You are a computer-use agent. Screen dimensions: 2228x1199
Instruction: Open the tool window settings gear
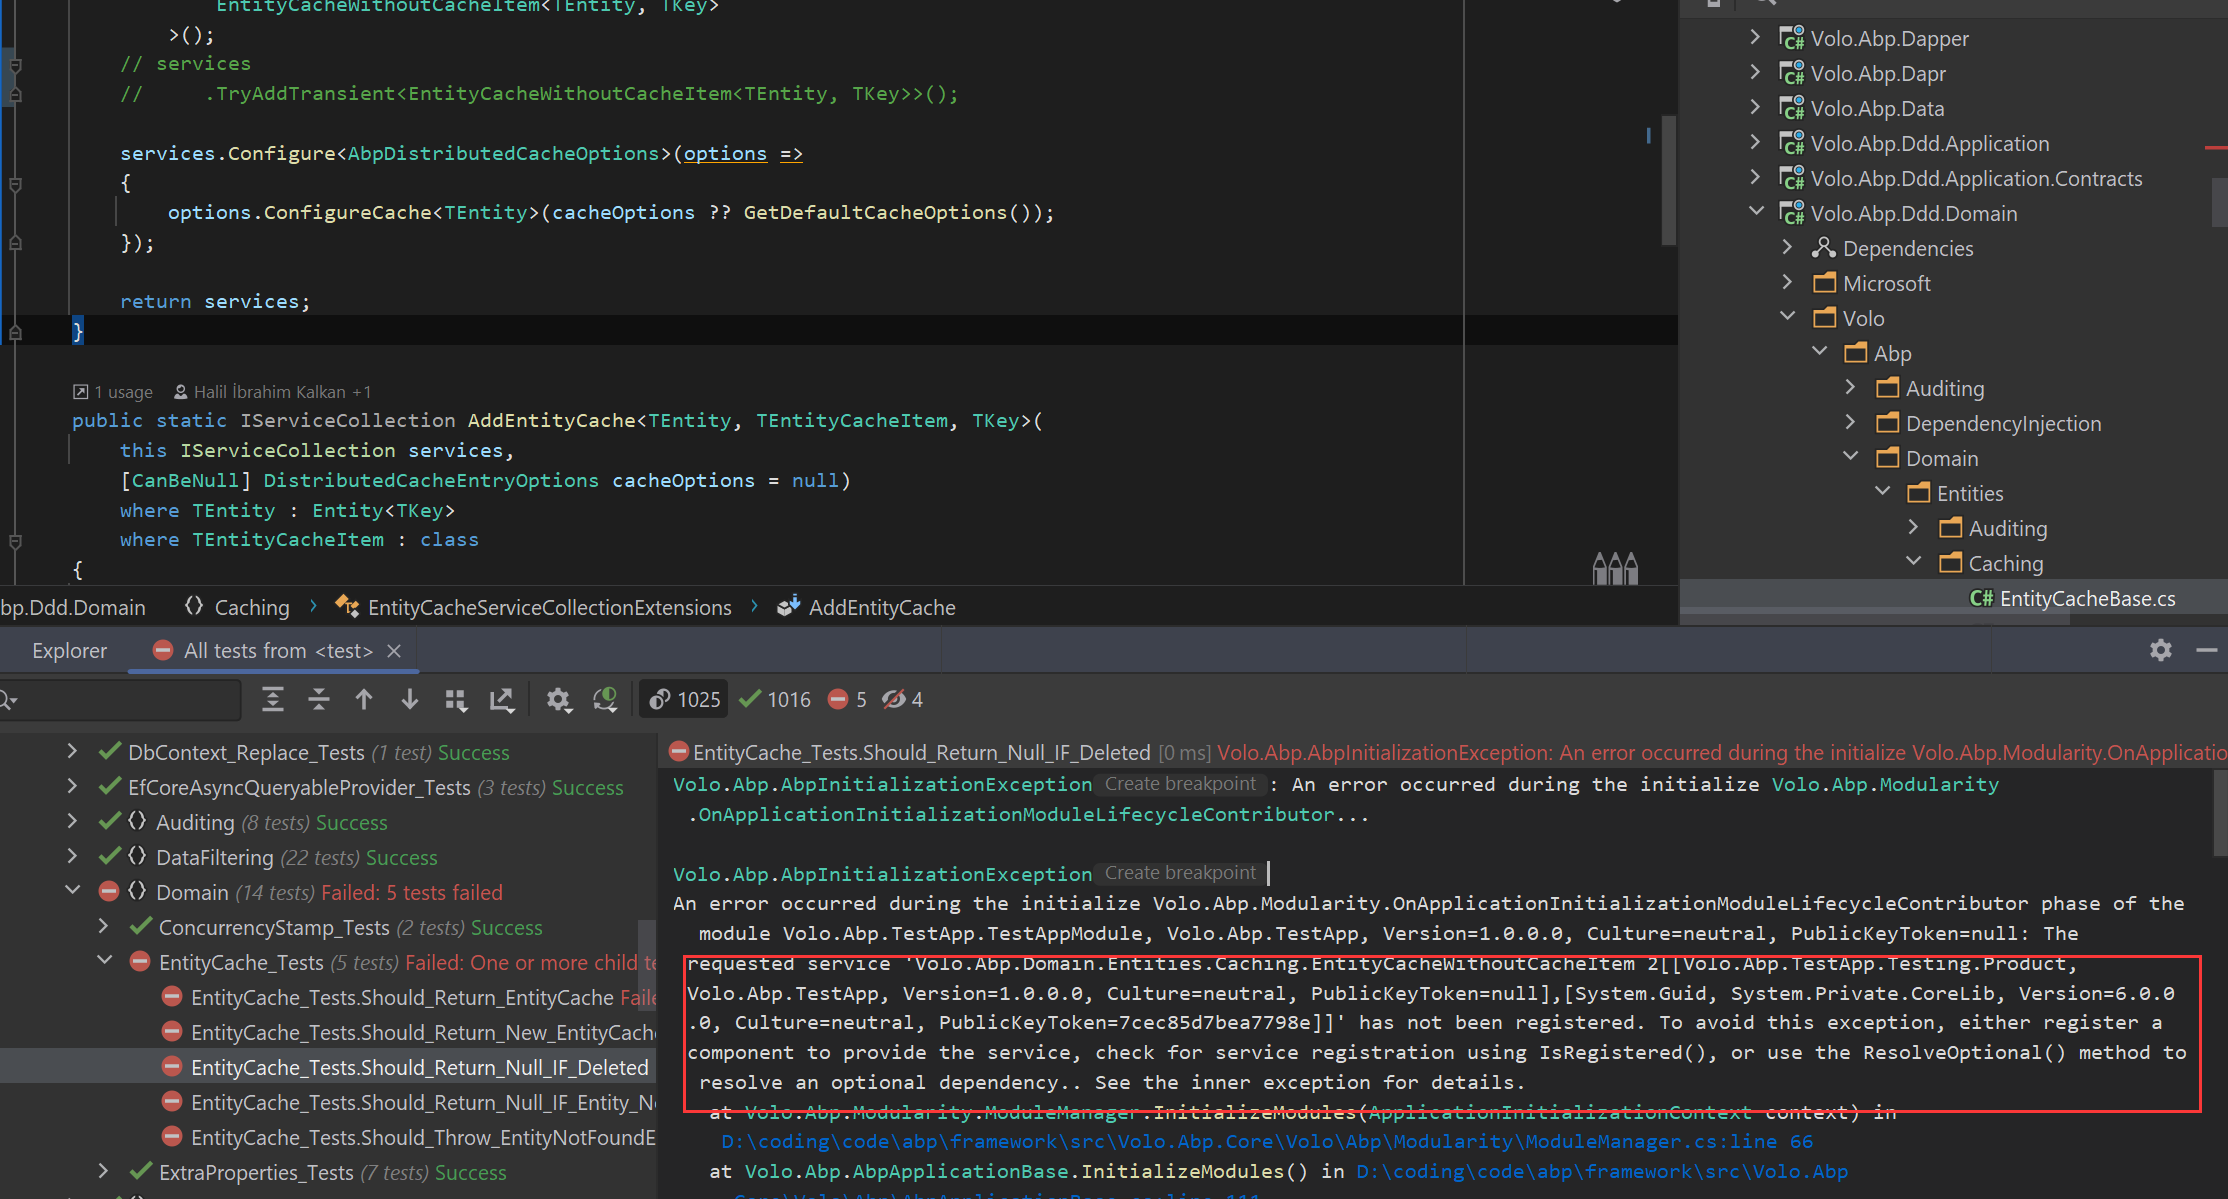[2160, 650]
